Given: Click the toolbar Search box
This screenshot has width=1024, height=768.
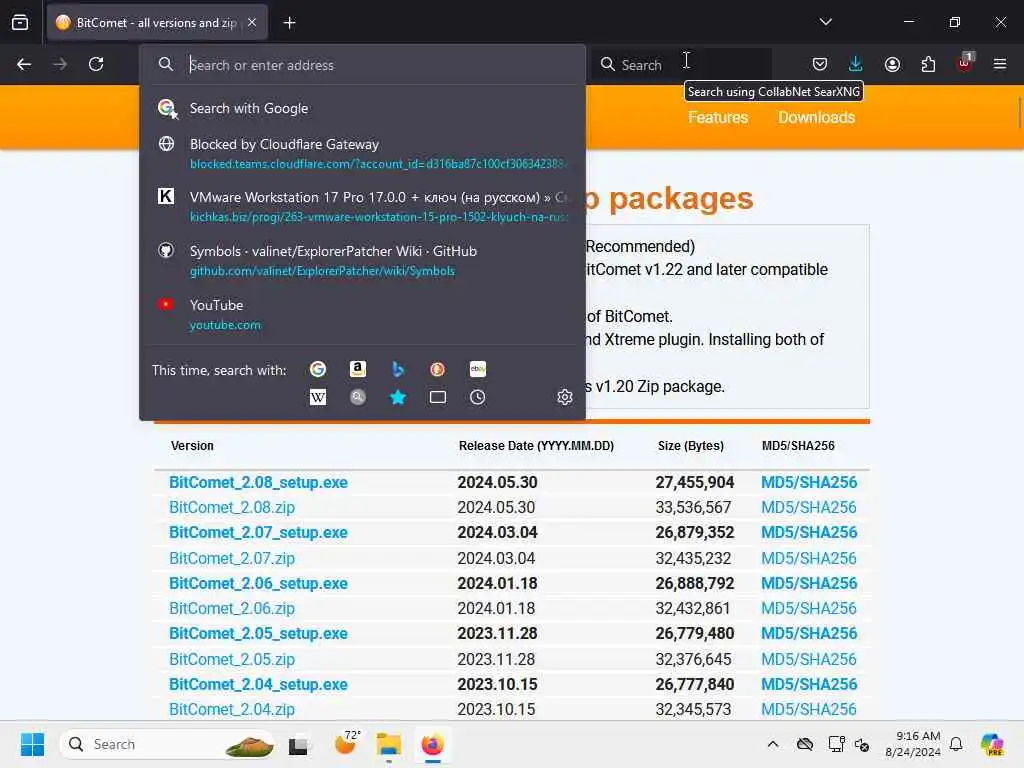Looking at the screenshot, I should click(x=682, y=65).
